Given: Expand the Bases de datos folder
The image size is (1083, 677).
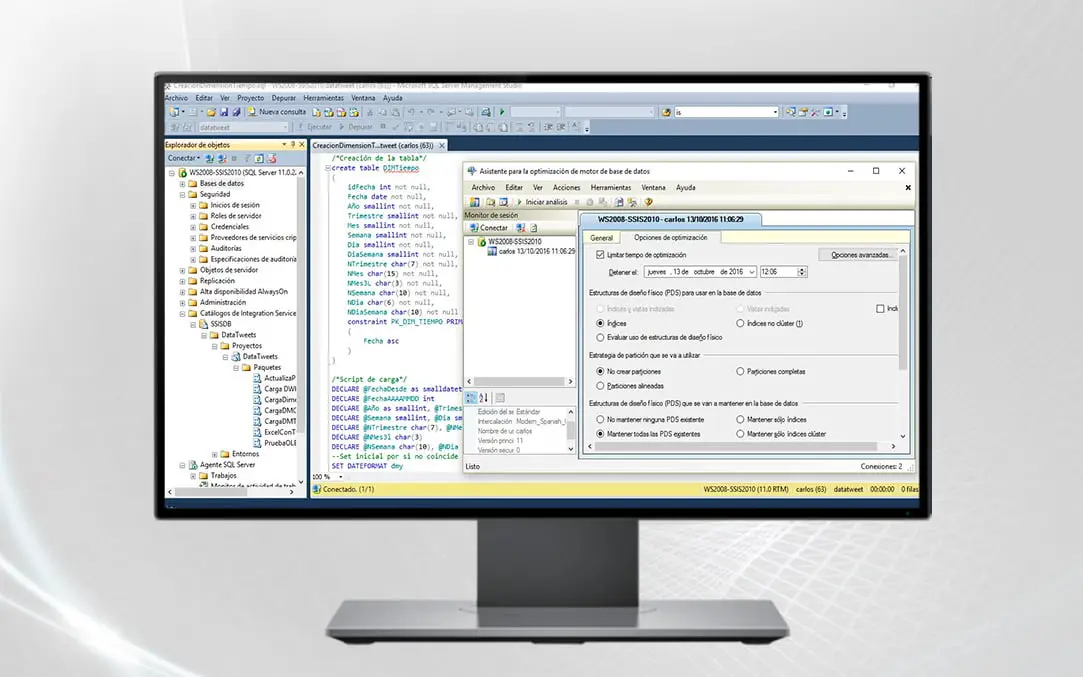Looking at the screenshot, I should 182,184.
